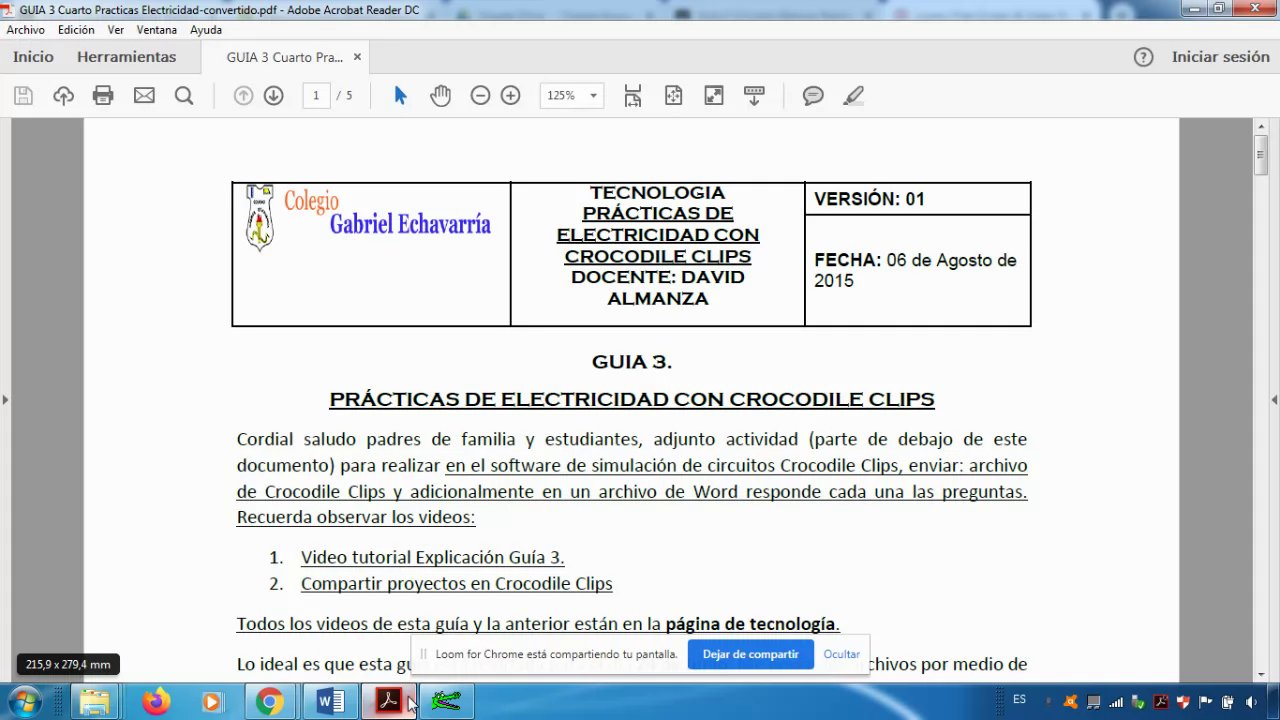
Task: Click the page size 215,9 x 279,4 mm label
Action: click(68, 664)
